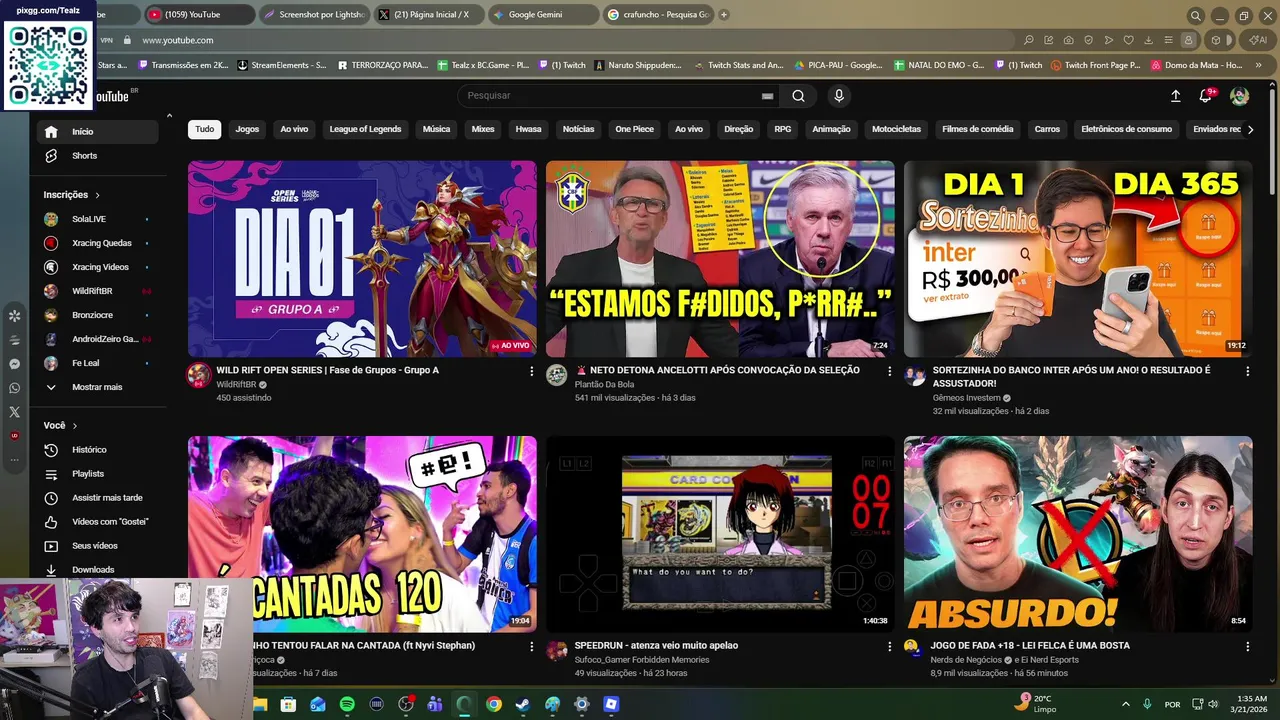Show hidden system tray icons
Viewport: 1280px width, 720px height.
coord(1125,704)
